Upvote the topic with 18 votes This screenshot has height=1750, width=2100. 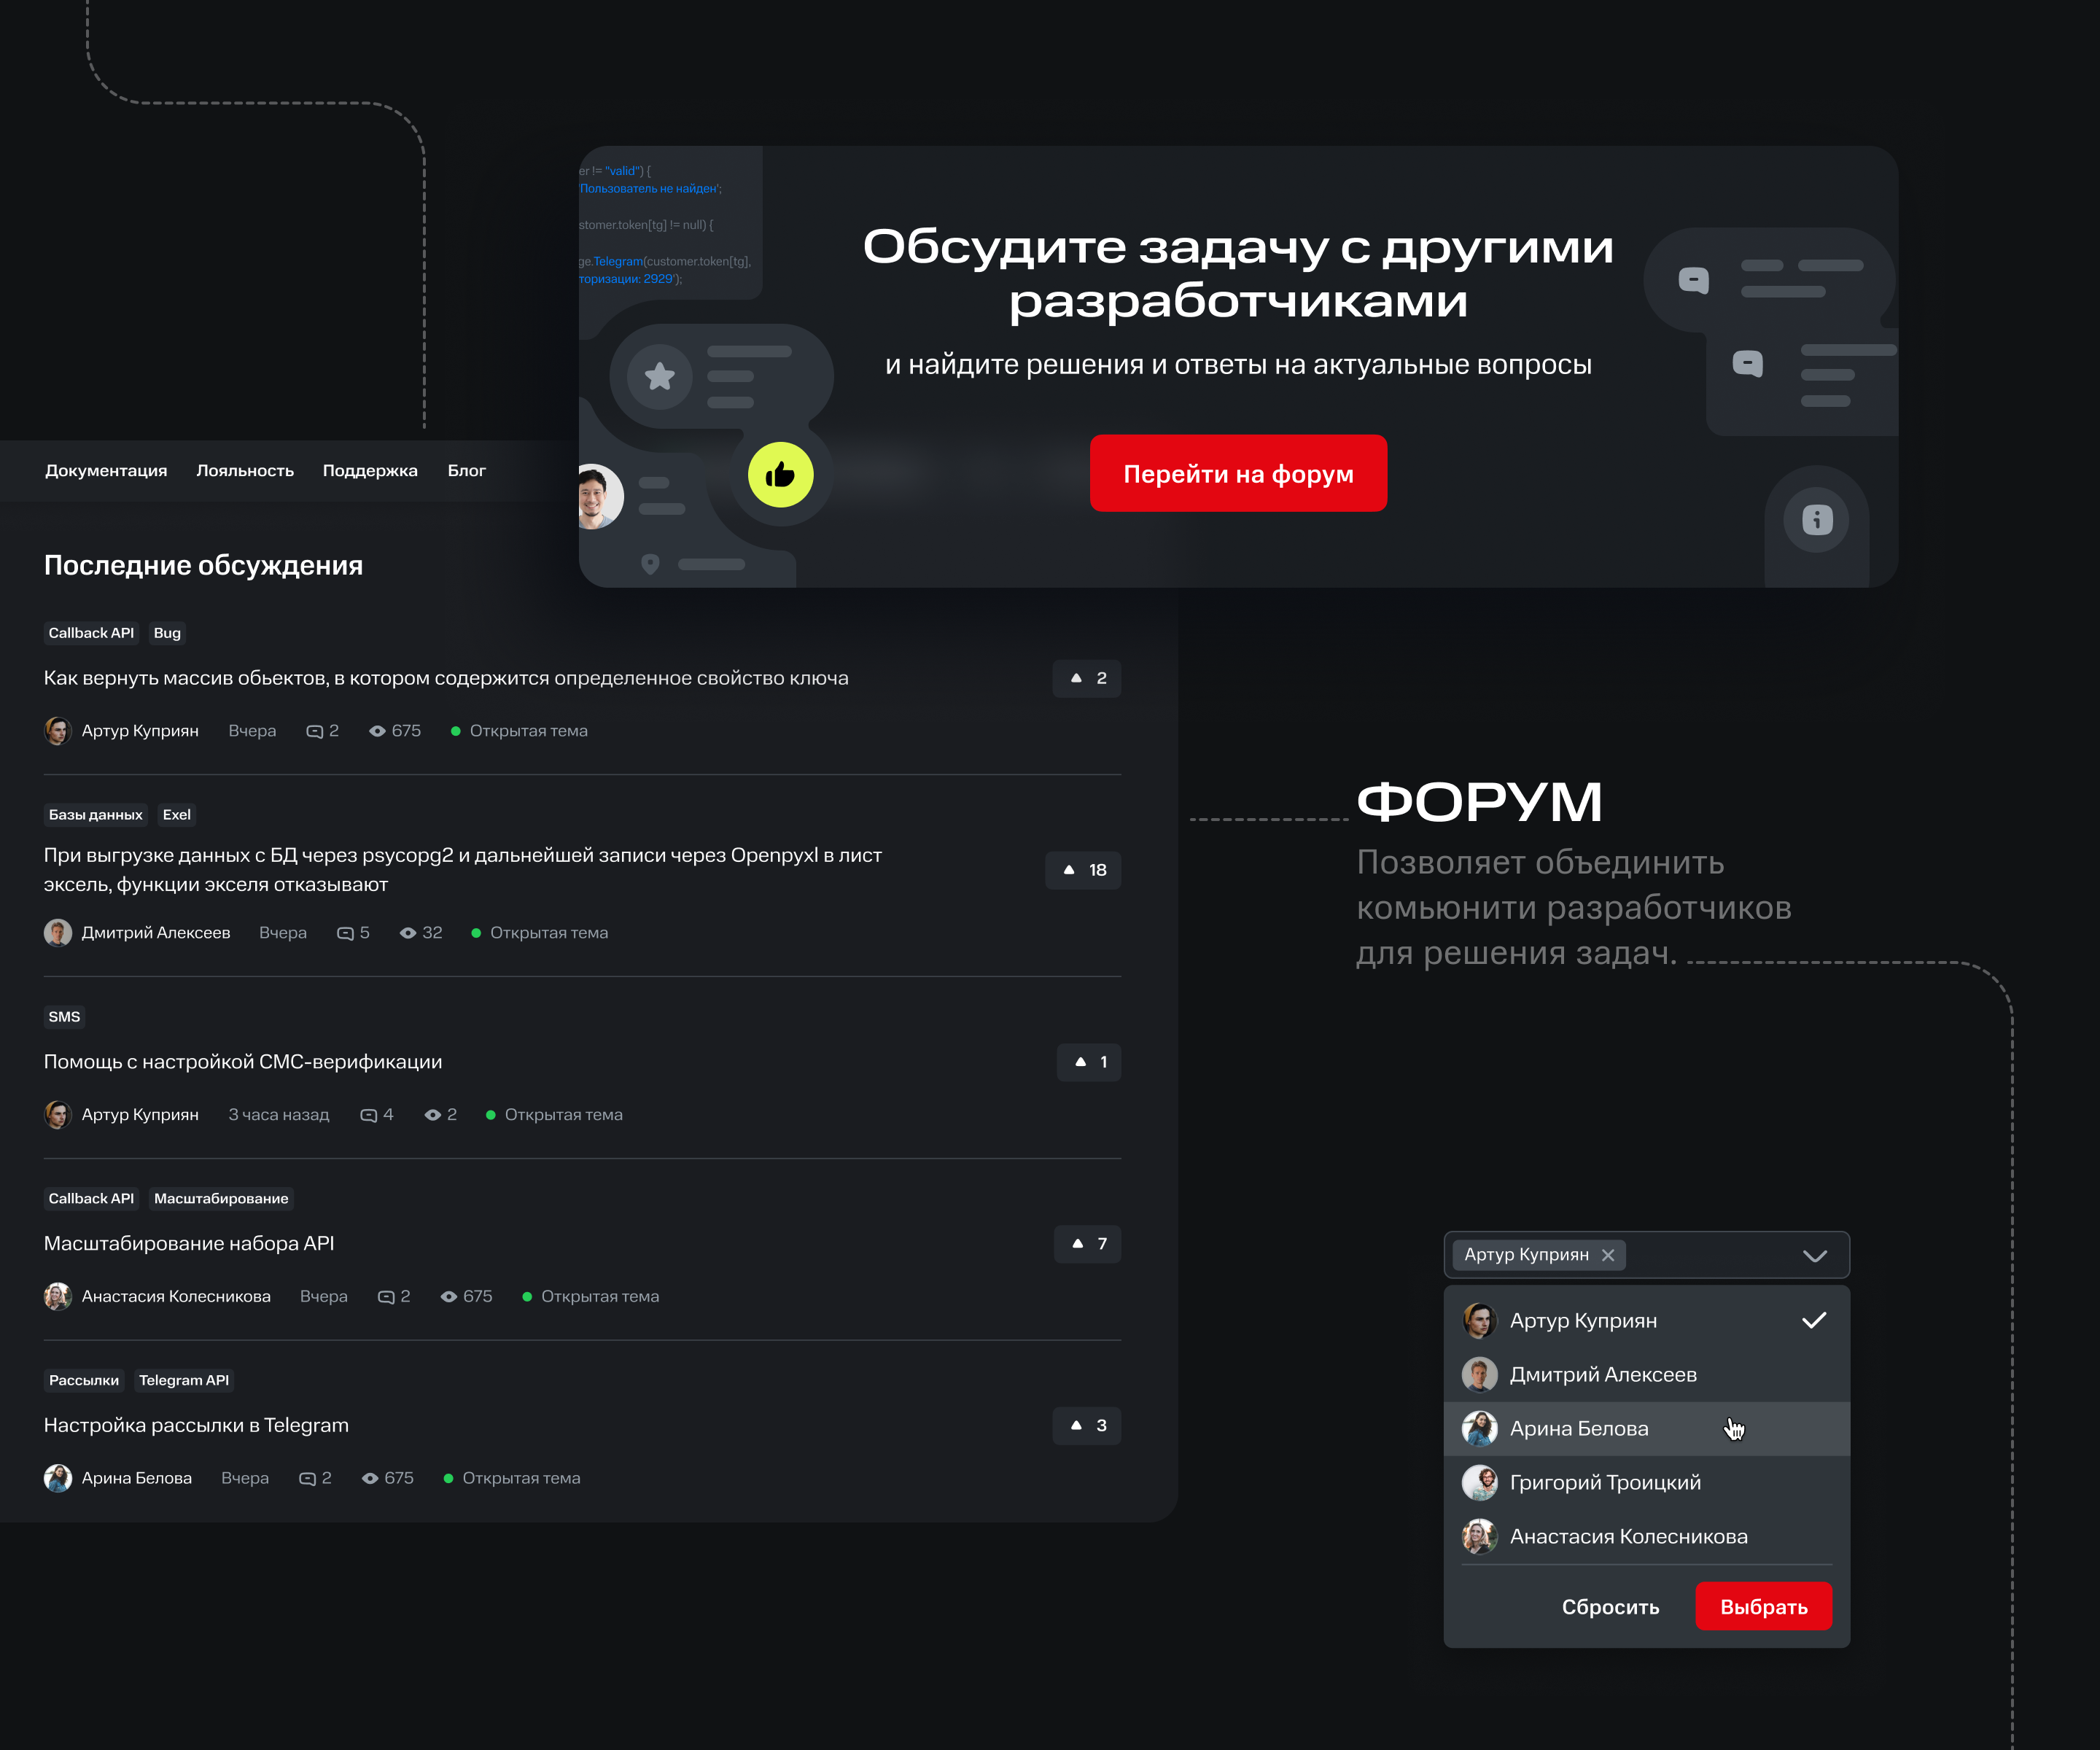[1083, 870]
